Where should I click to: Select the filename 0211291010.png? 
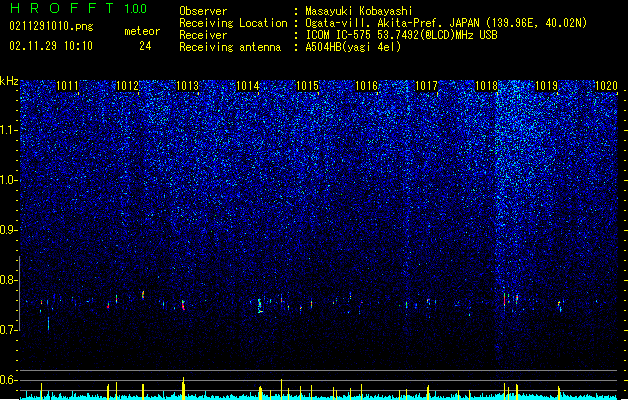point(51,26)
